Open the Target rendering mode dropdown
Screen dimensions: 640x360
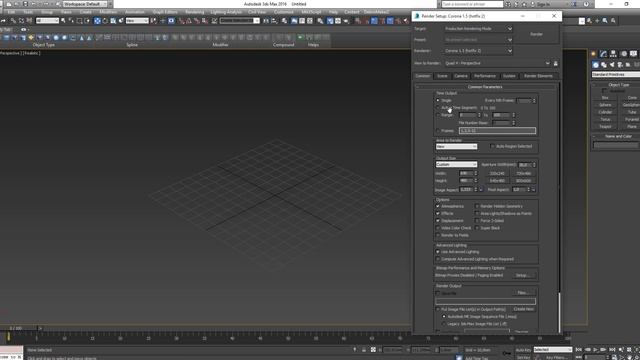[x=478, y=29]
